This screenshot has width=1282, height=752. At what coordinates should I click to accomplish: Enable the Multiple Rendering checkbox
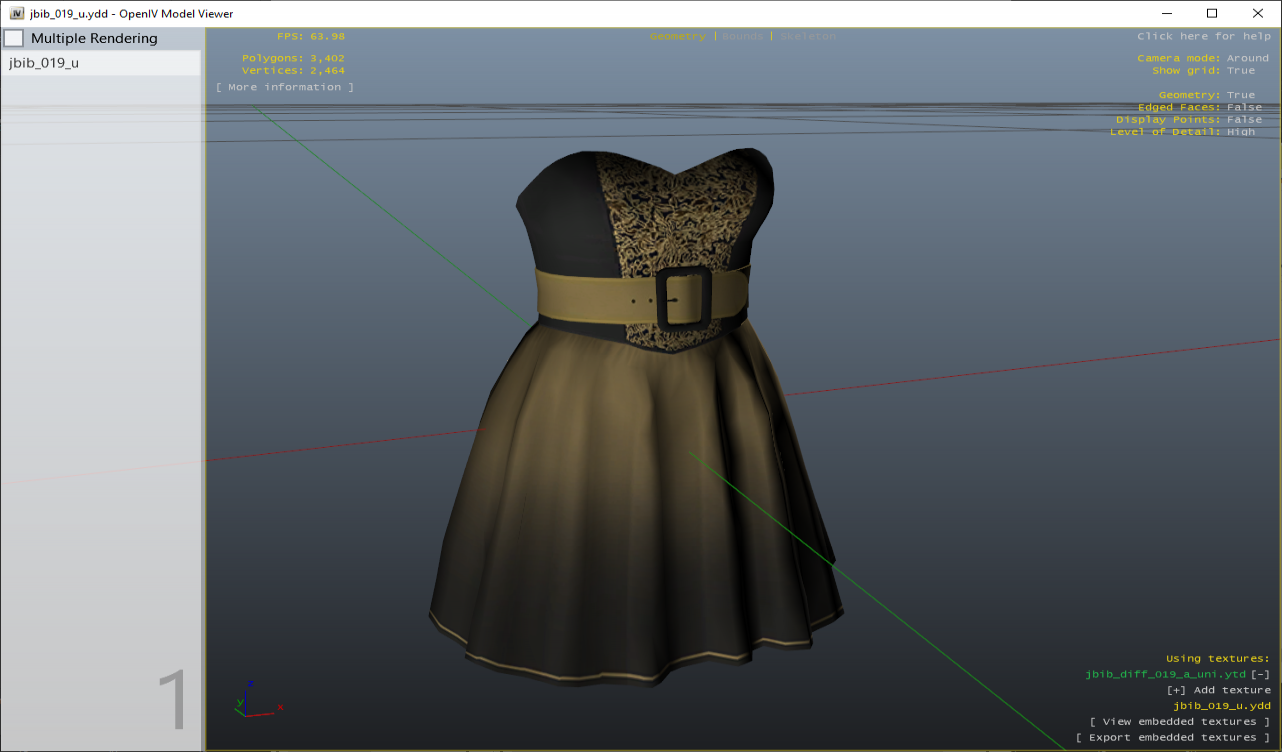[x=14, y=37]
